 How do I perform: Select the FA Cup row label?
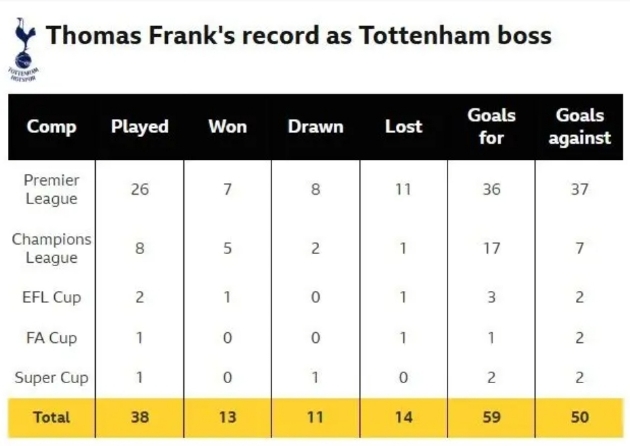51,338
